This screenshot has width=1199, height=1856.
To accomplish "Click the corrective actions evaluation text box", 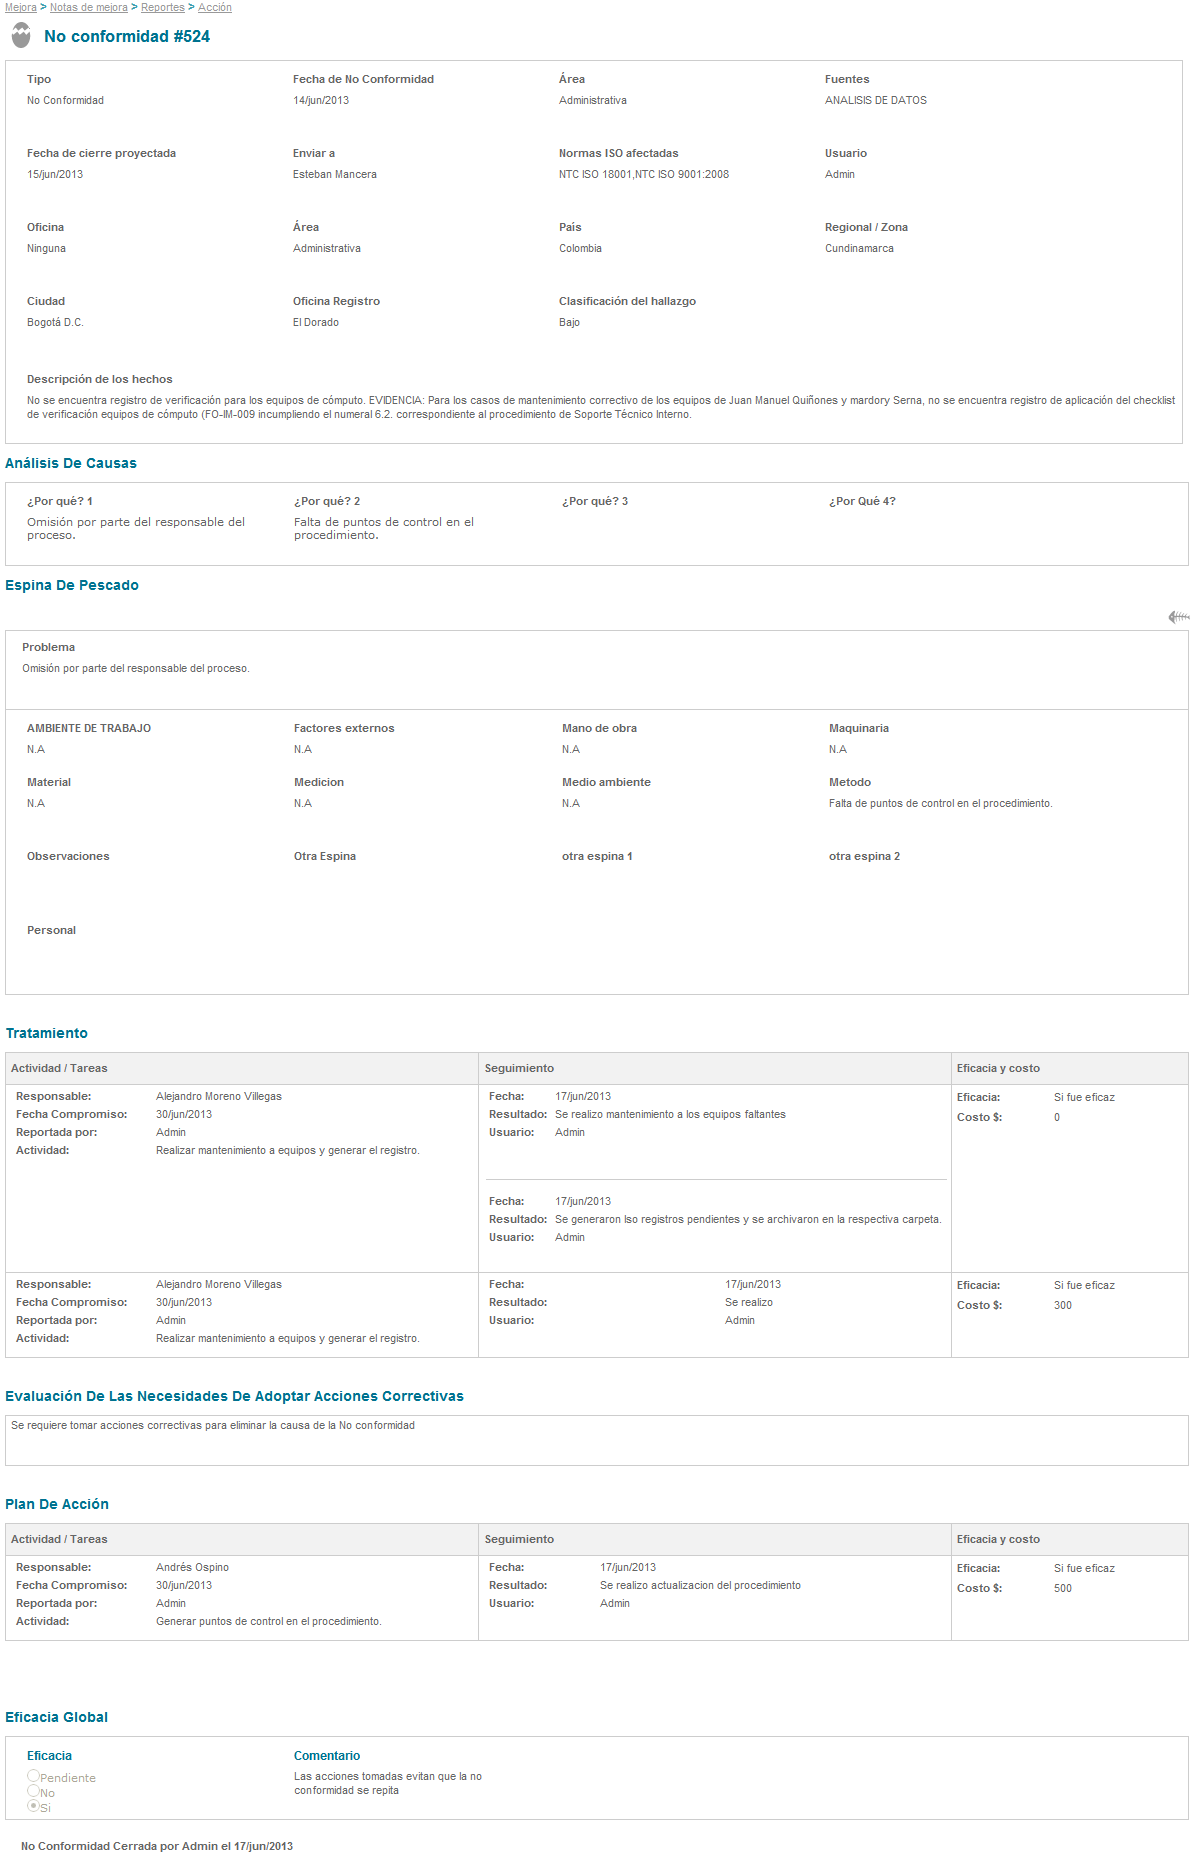I will [x=596, y=1440].
